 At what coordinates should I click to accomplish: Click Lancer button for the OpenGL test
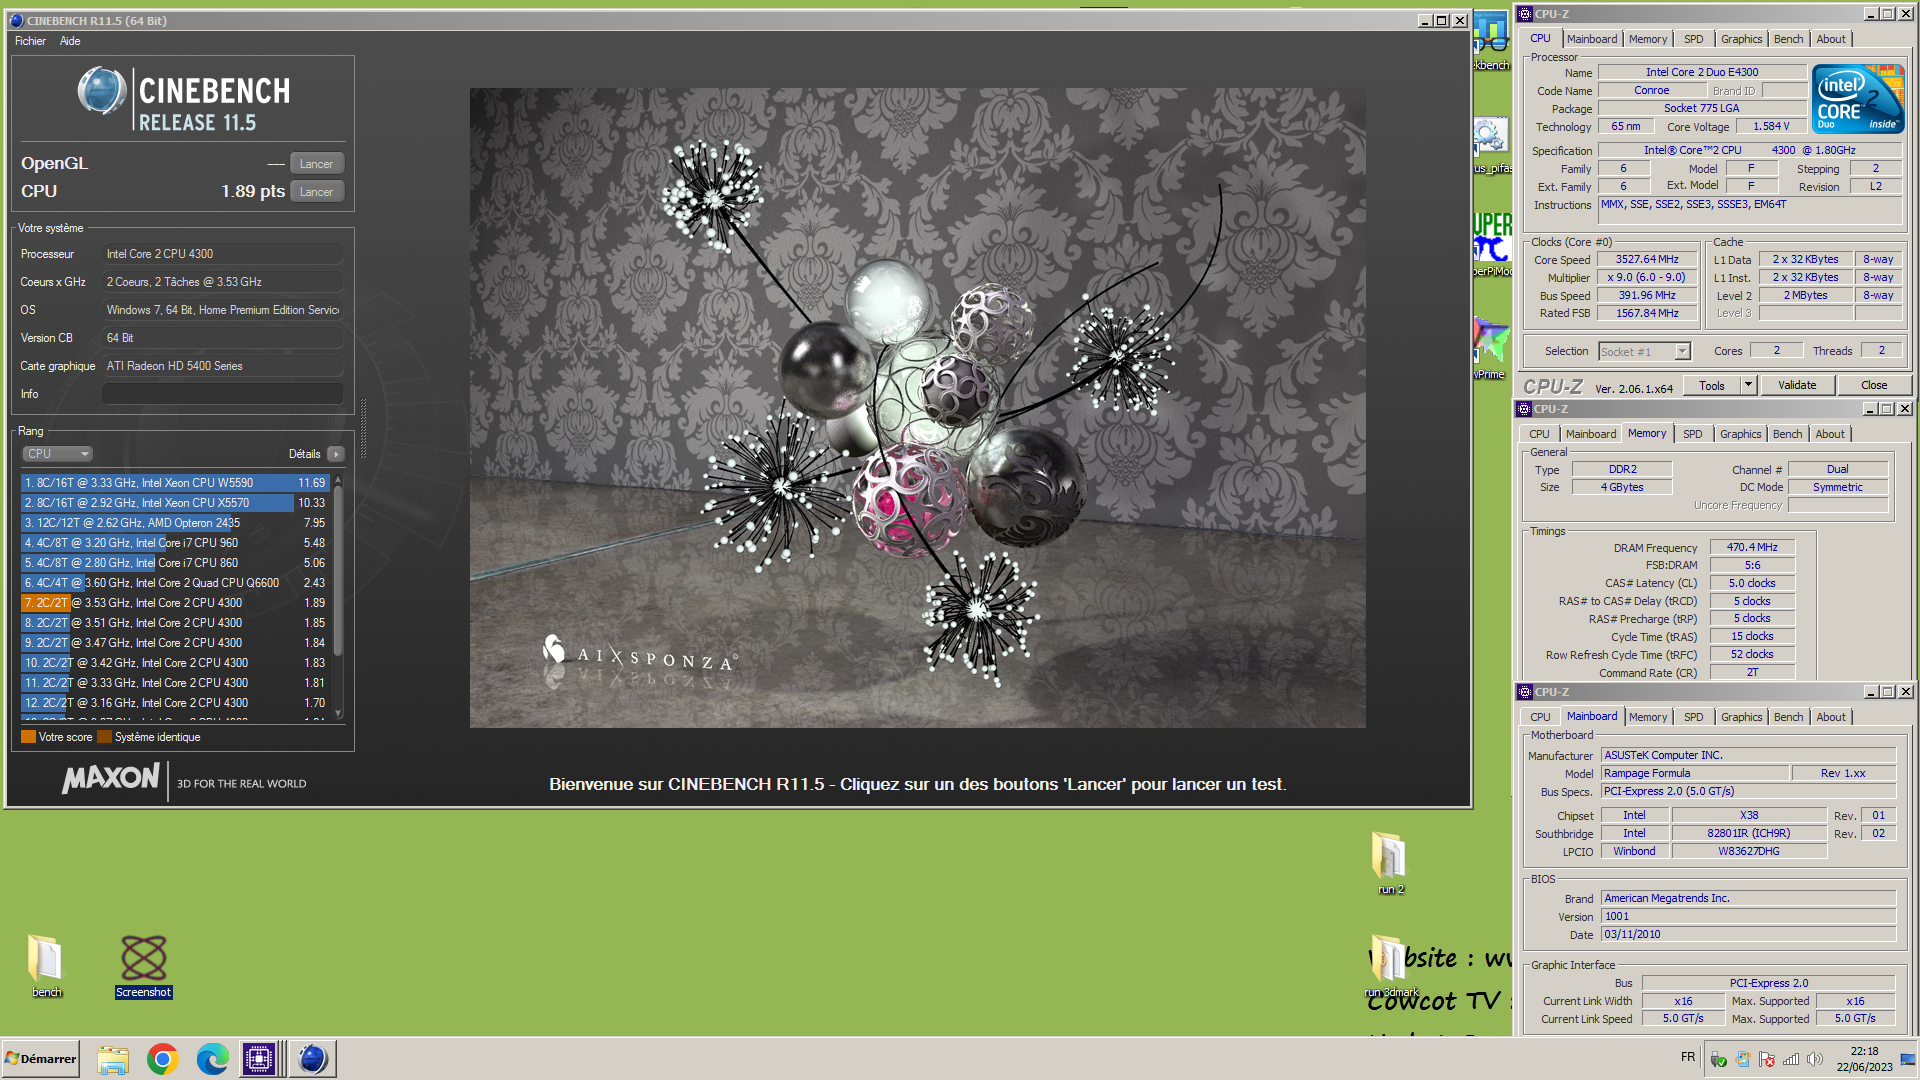317,164
